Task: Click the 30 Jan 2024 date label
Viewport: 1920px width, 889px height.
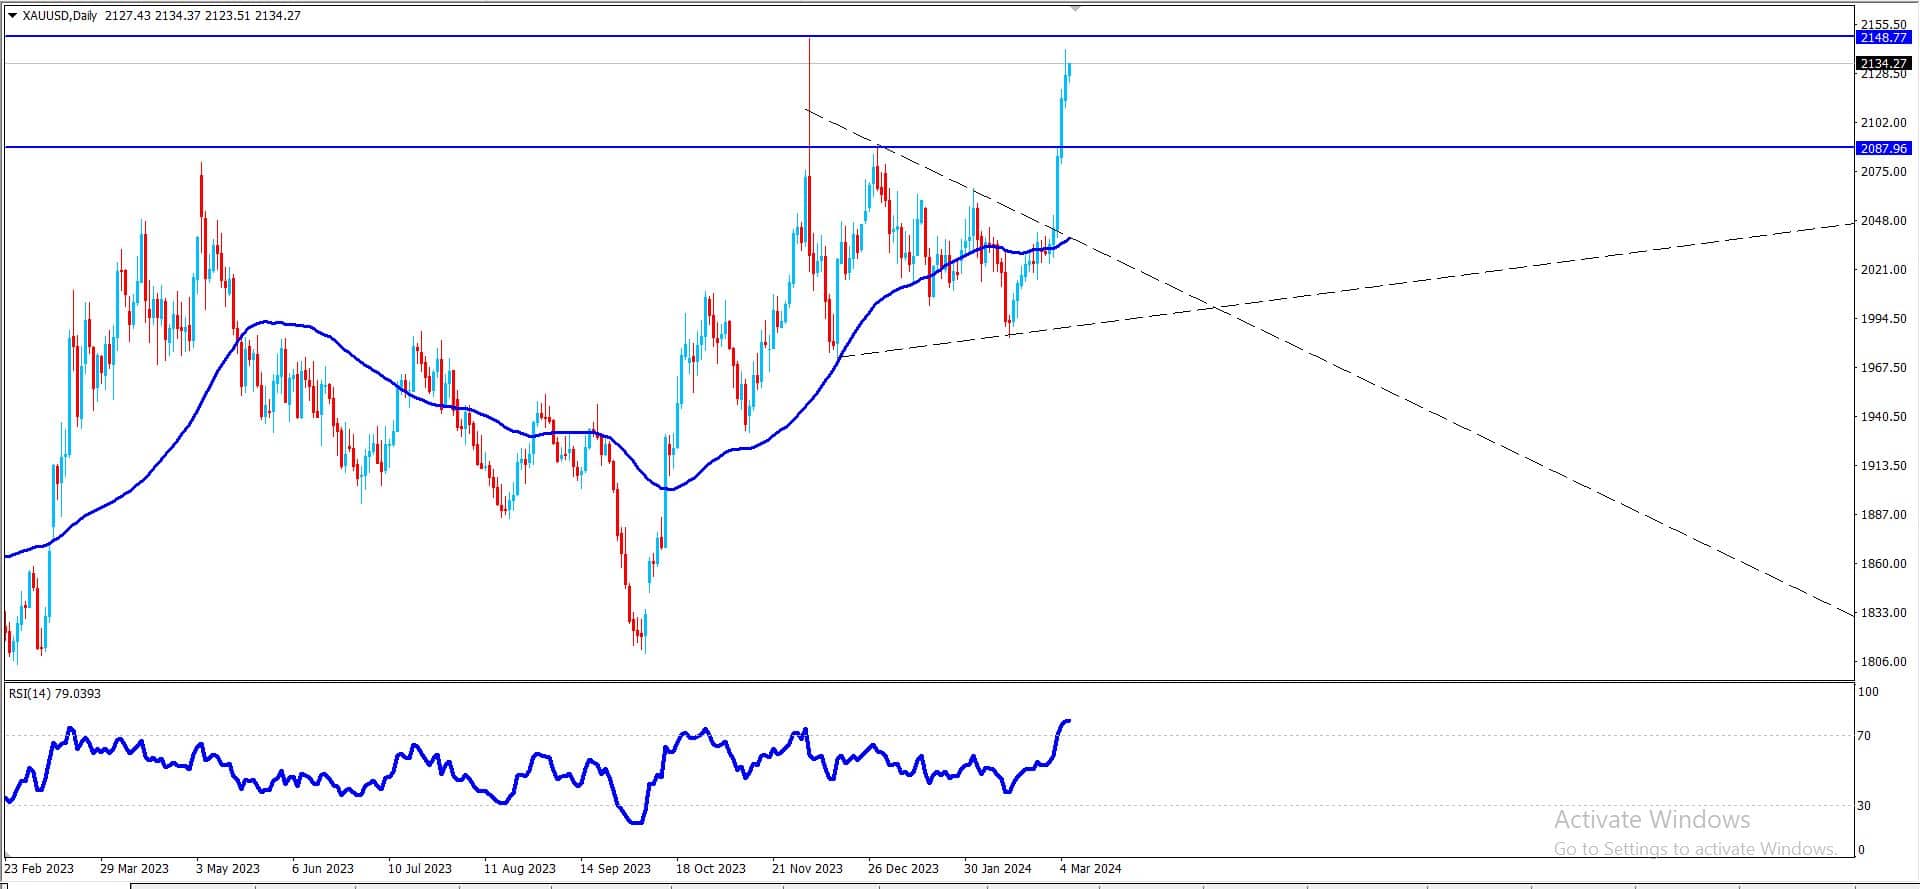Action: click(998, 868)
